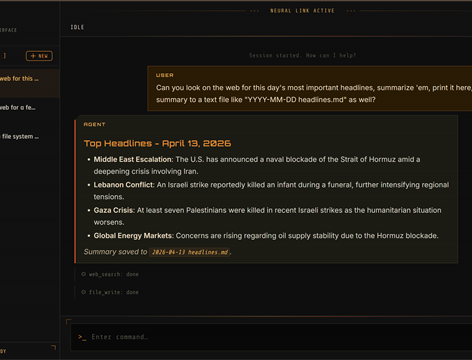Click the '2026-04-13 headlines.md' file name
This screenshot has width=472, height=360.
(190, 252)
